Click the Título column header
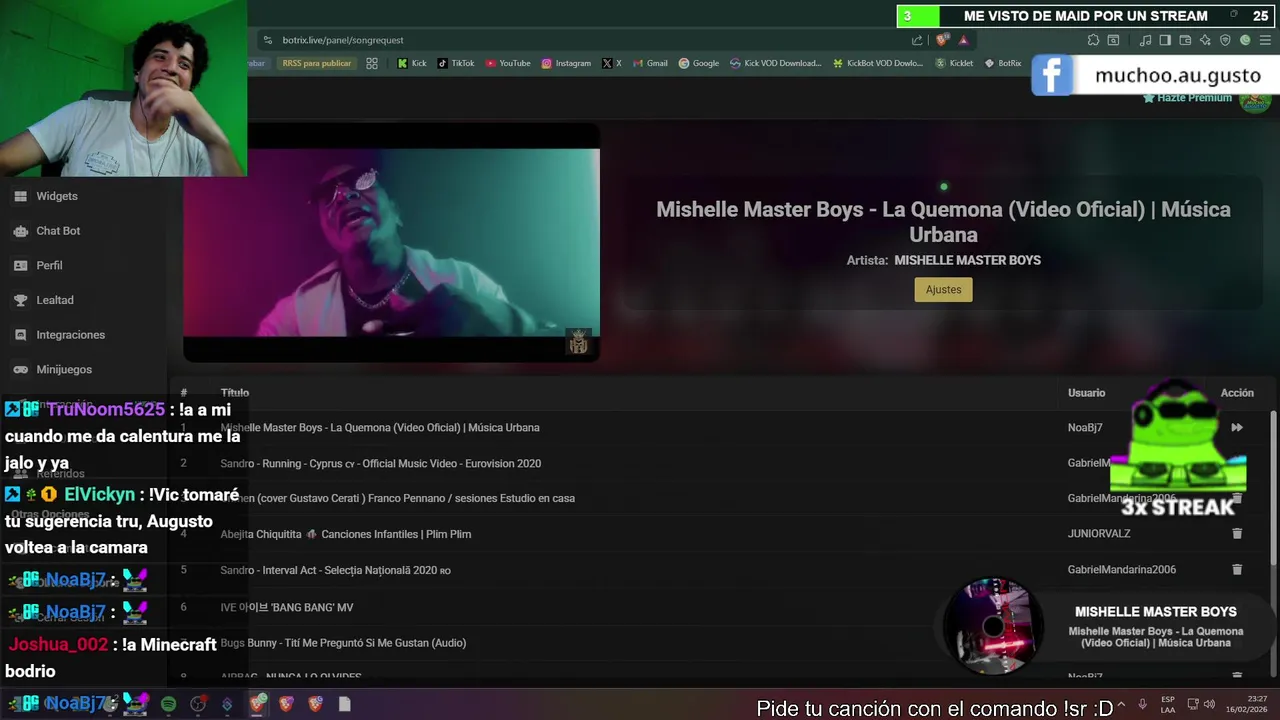Viewport: 1280px width, 720px height. point(235,393)
